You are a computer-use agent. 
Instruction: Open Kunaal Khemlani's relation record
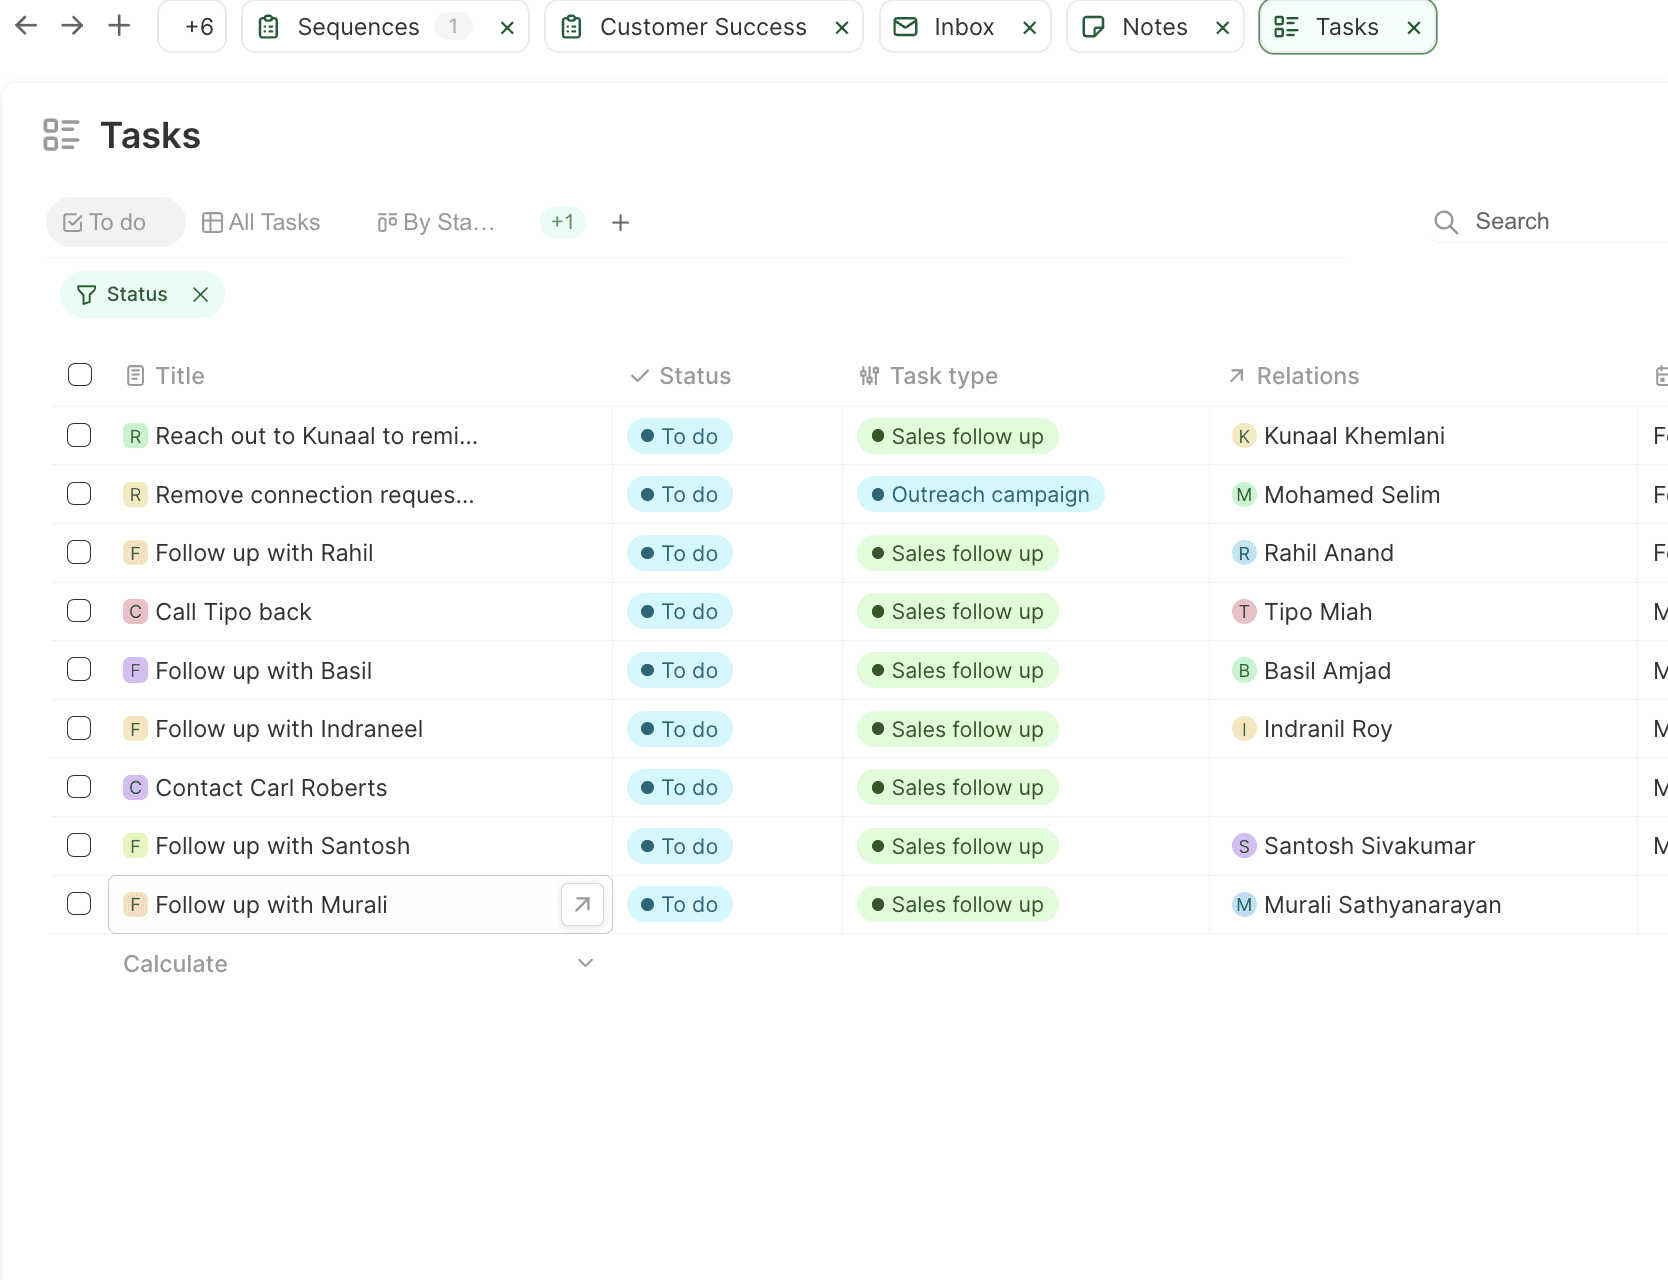pyautogui.click(x=1354, y=435)
